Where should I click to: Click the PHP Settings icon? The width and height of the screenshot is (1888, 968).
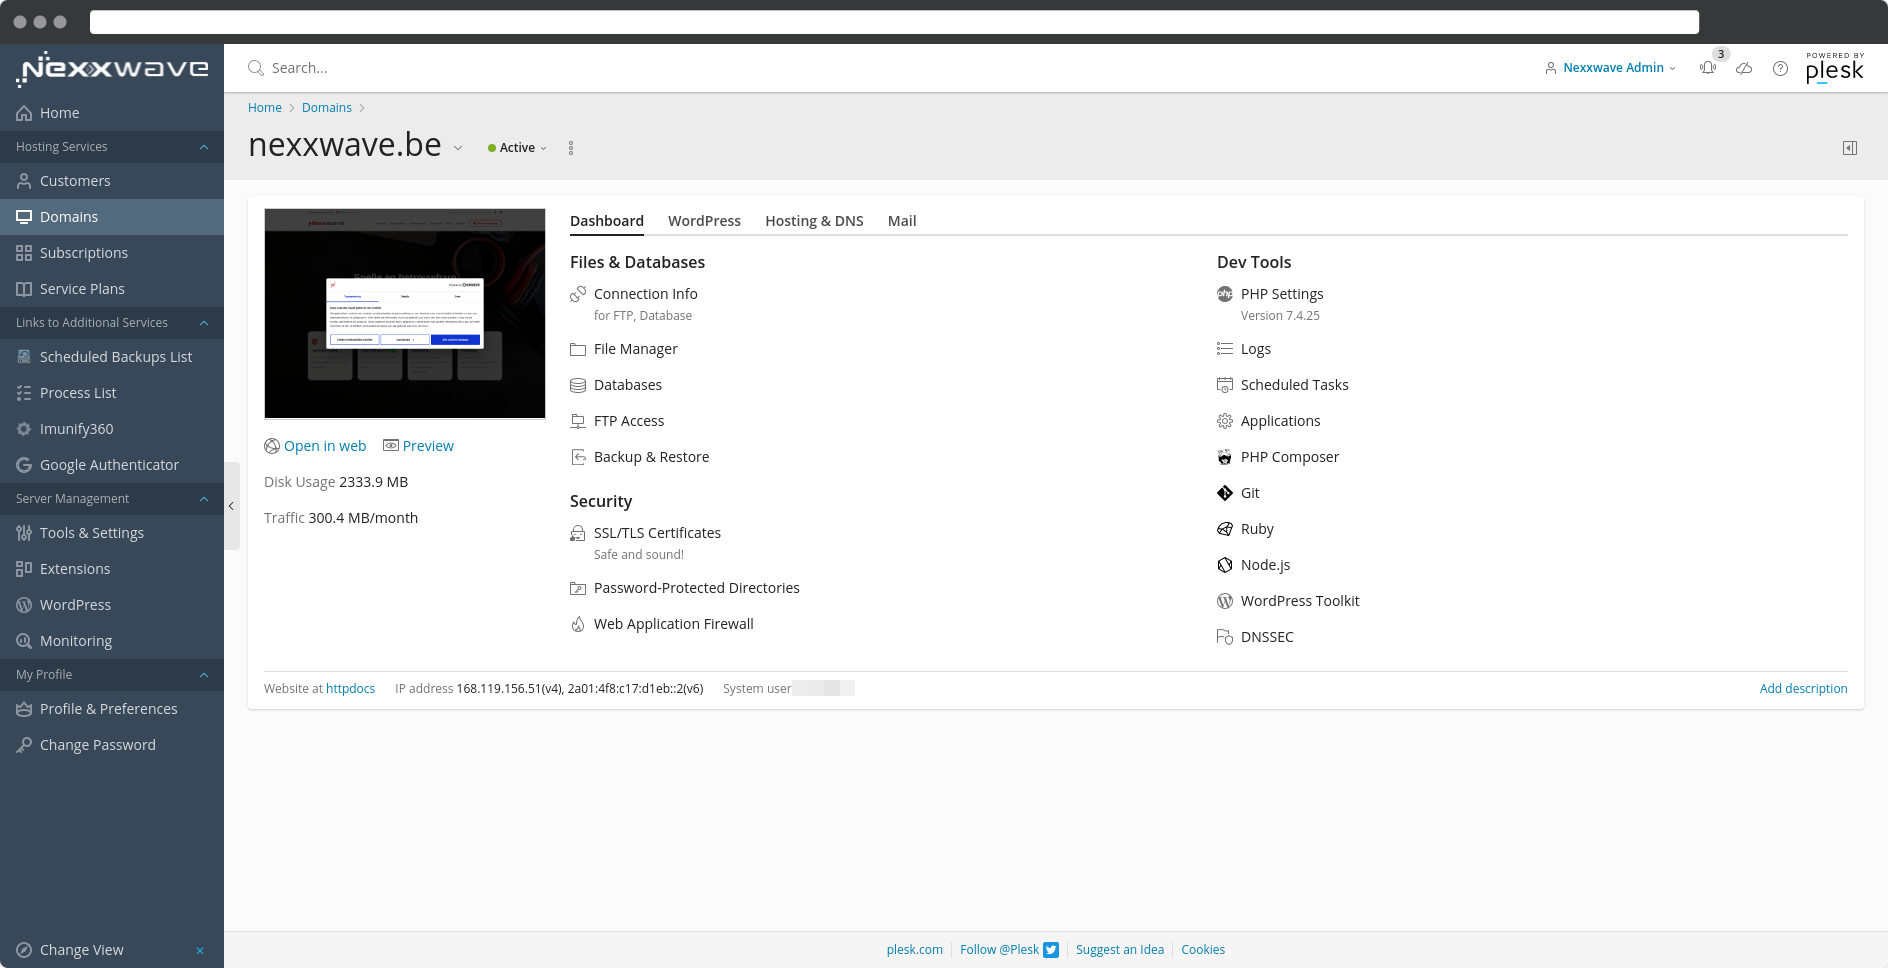1225,294
